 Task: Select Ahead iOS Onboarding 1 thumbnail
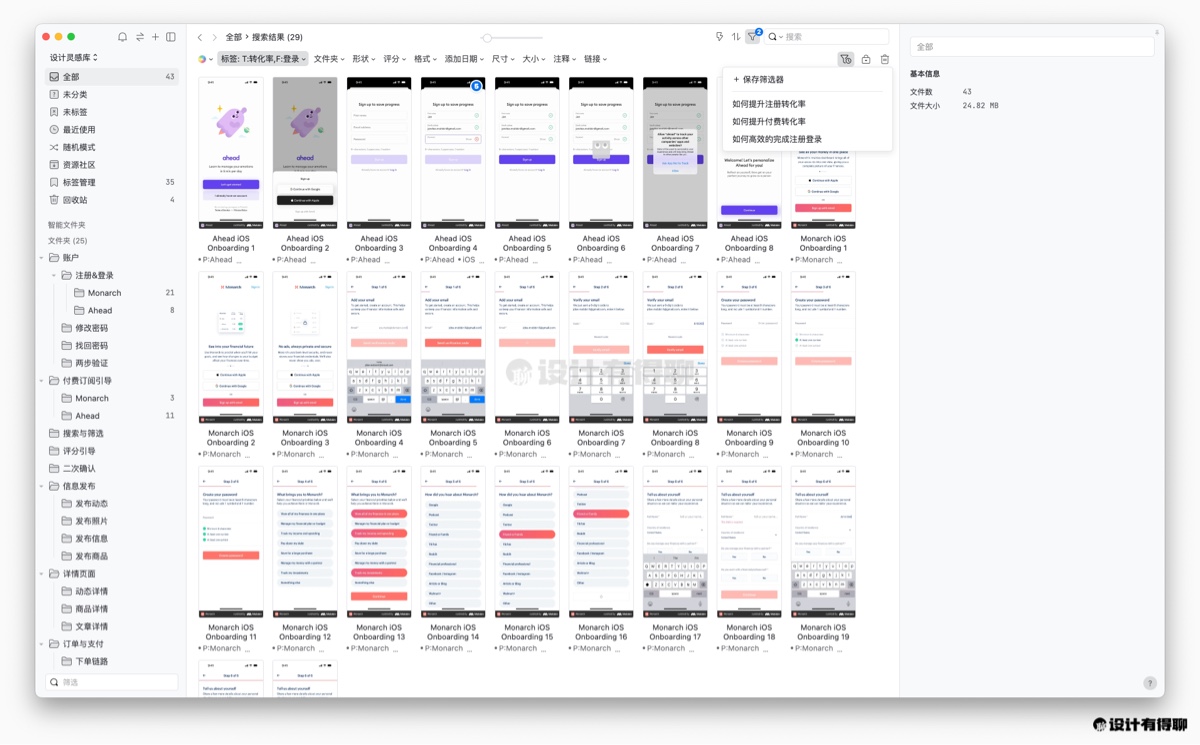231,154
